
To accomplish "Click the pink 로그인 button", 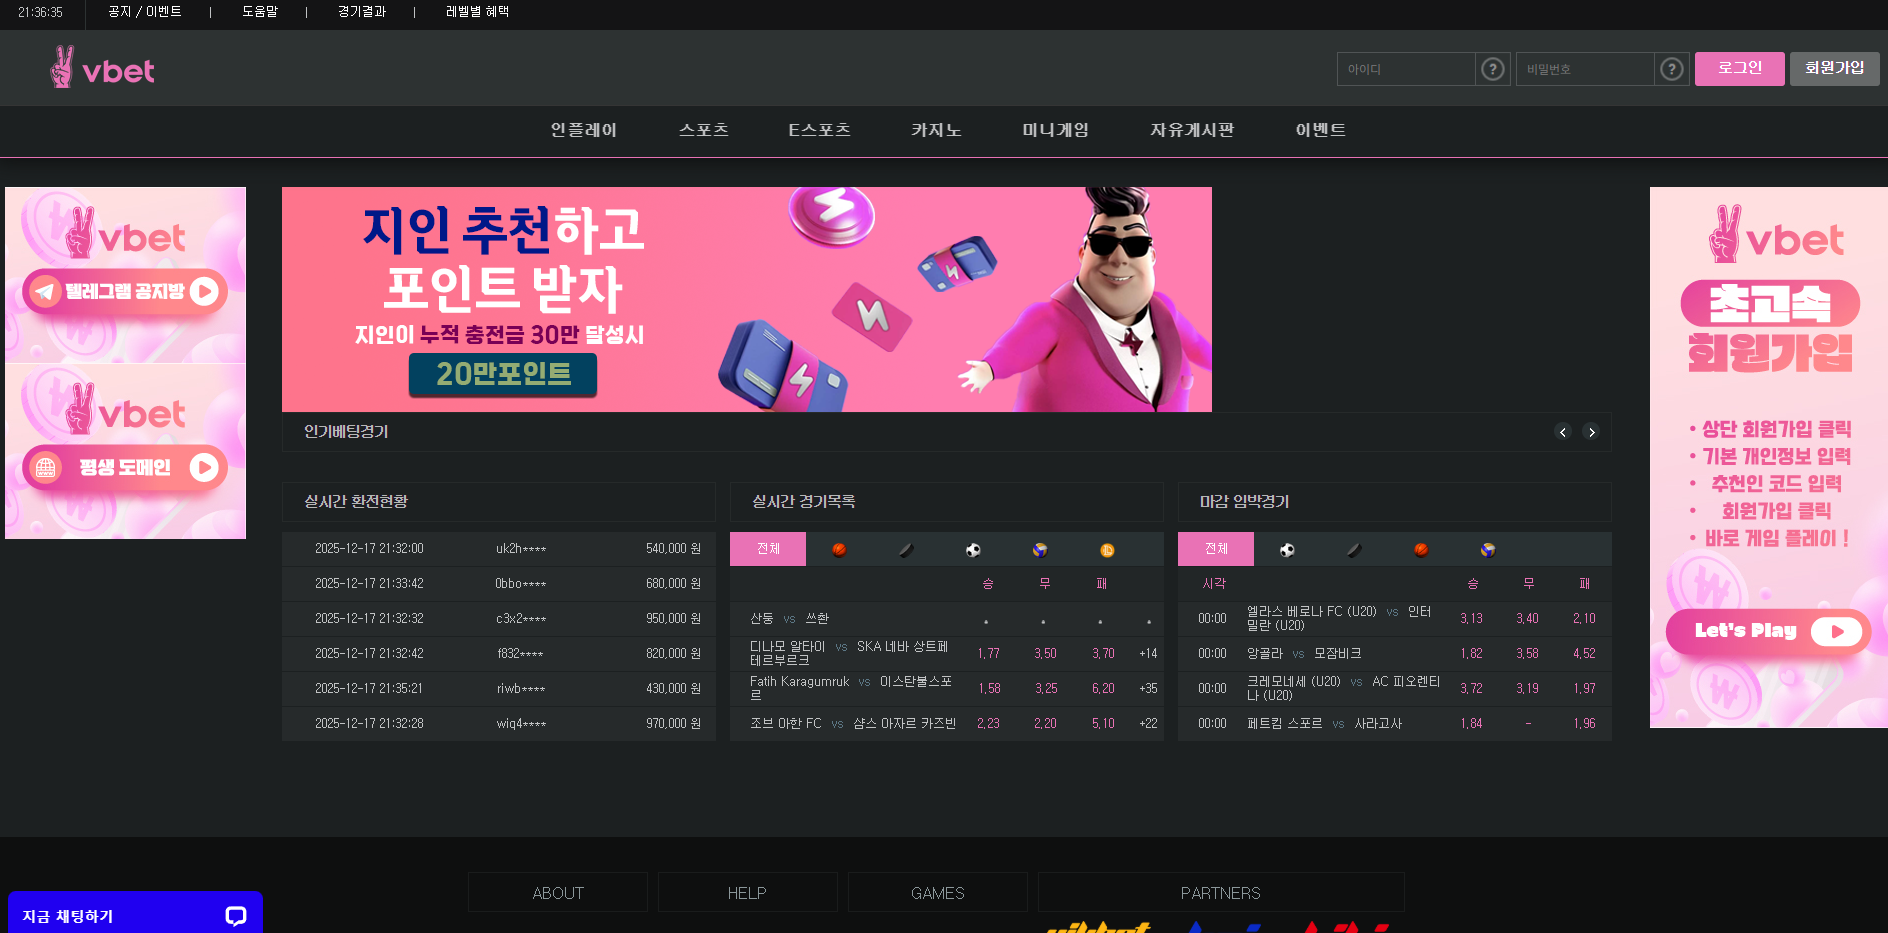I will (x=1739, y=68).
